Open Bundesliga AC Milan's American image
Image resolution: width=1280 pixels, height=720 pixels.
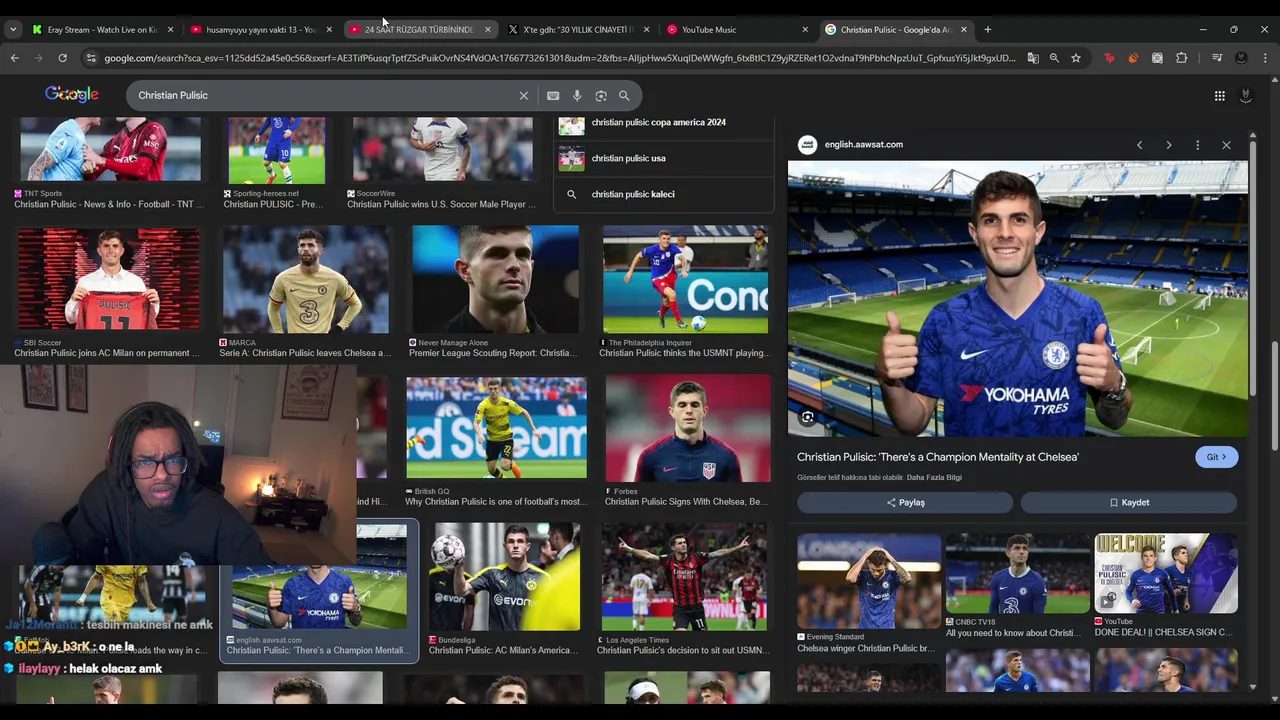505,577
